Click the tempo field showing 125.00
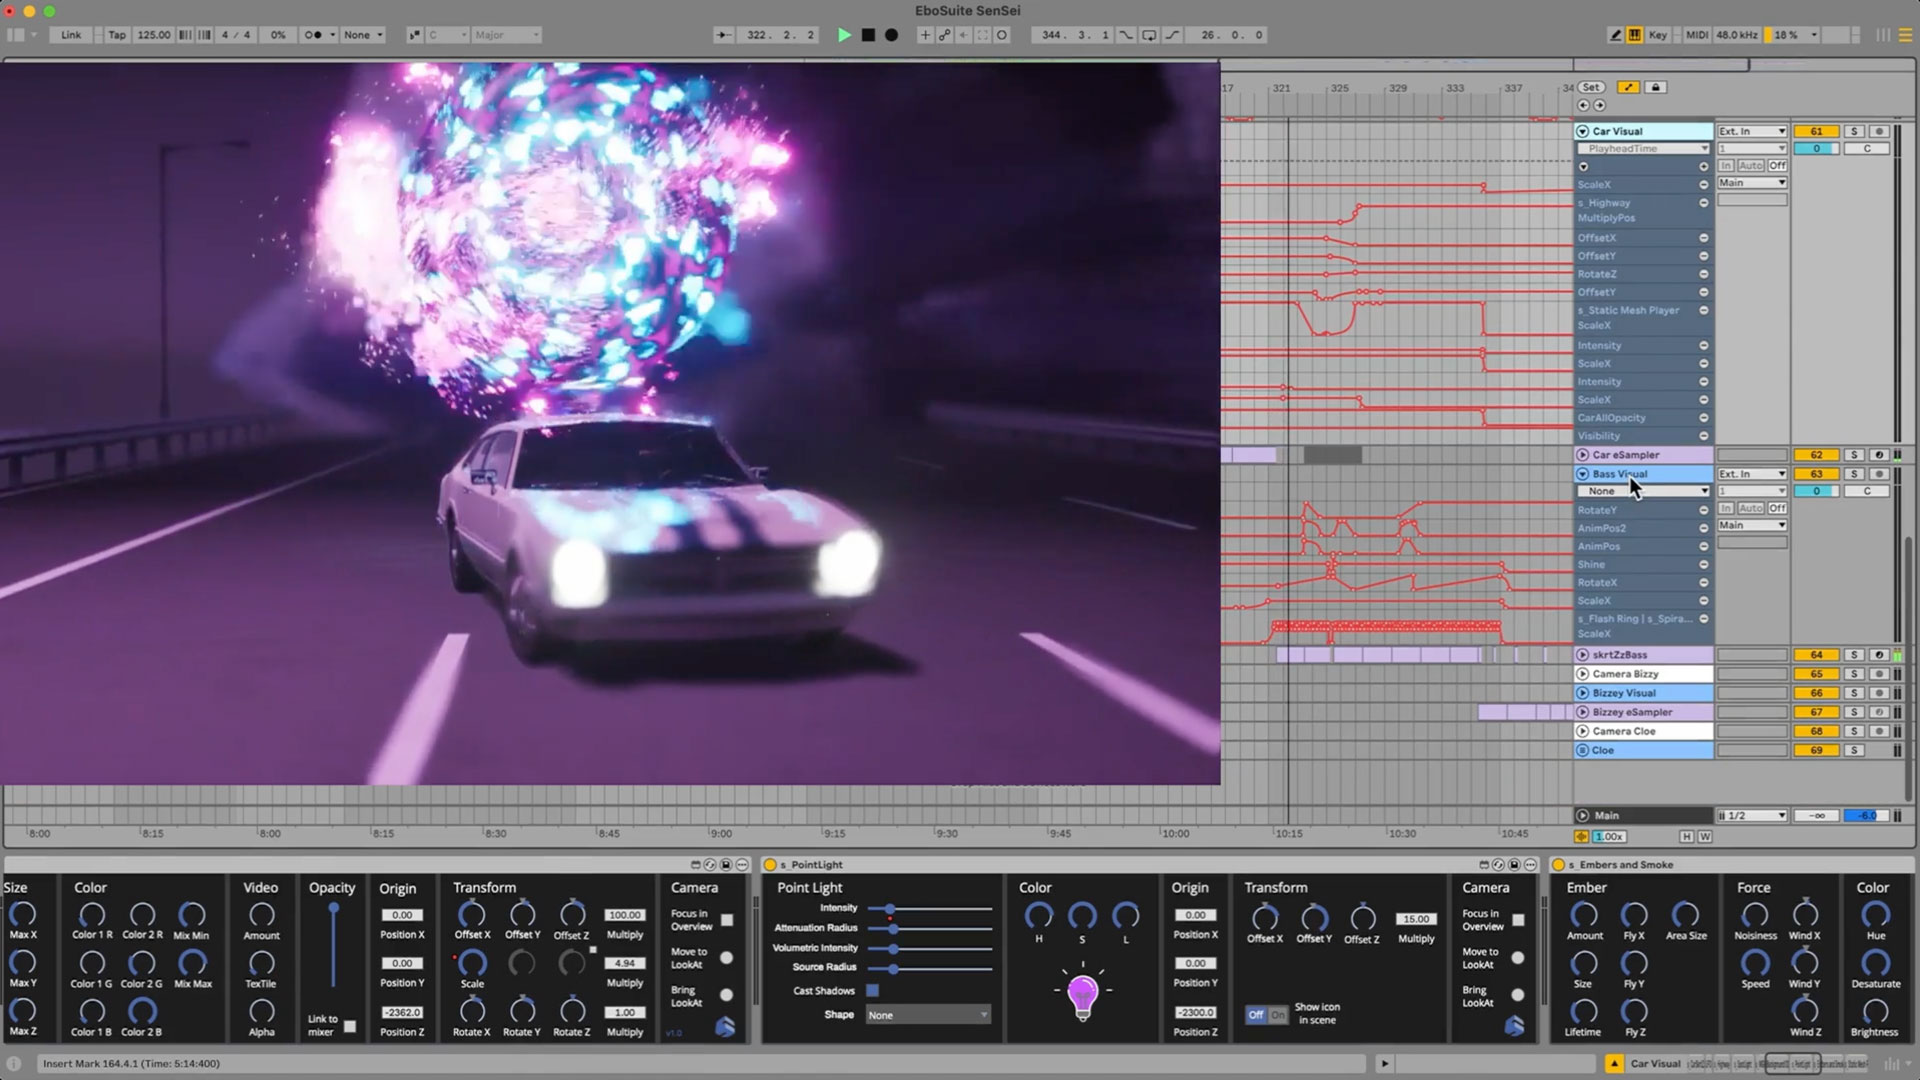Image resolution: width=1920 pixels, height=1080 pixels. [x=153, y=35]
